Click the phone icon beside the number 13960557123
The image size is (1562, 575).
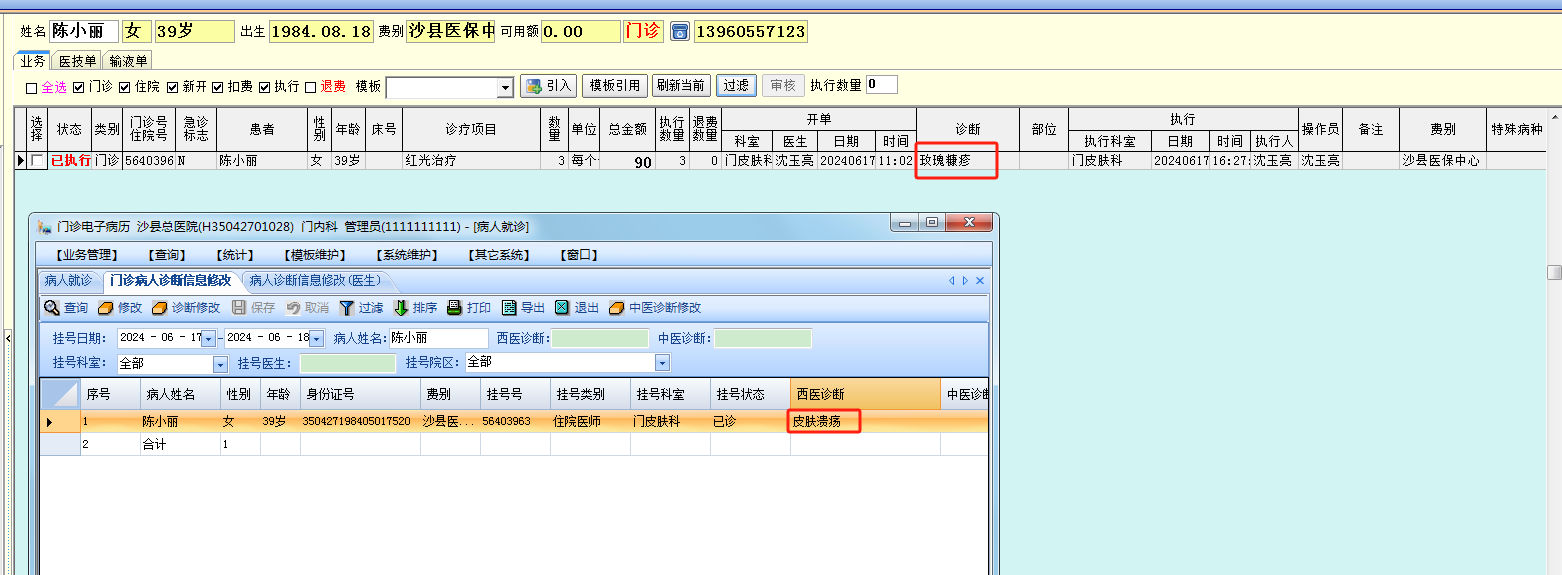(679, 32)
